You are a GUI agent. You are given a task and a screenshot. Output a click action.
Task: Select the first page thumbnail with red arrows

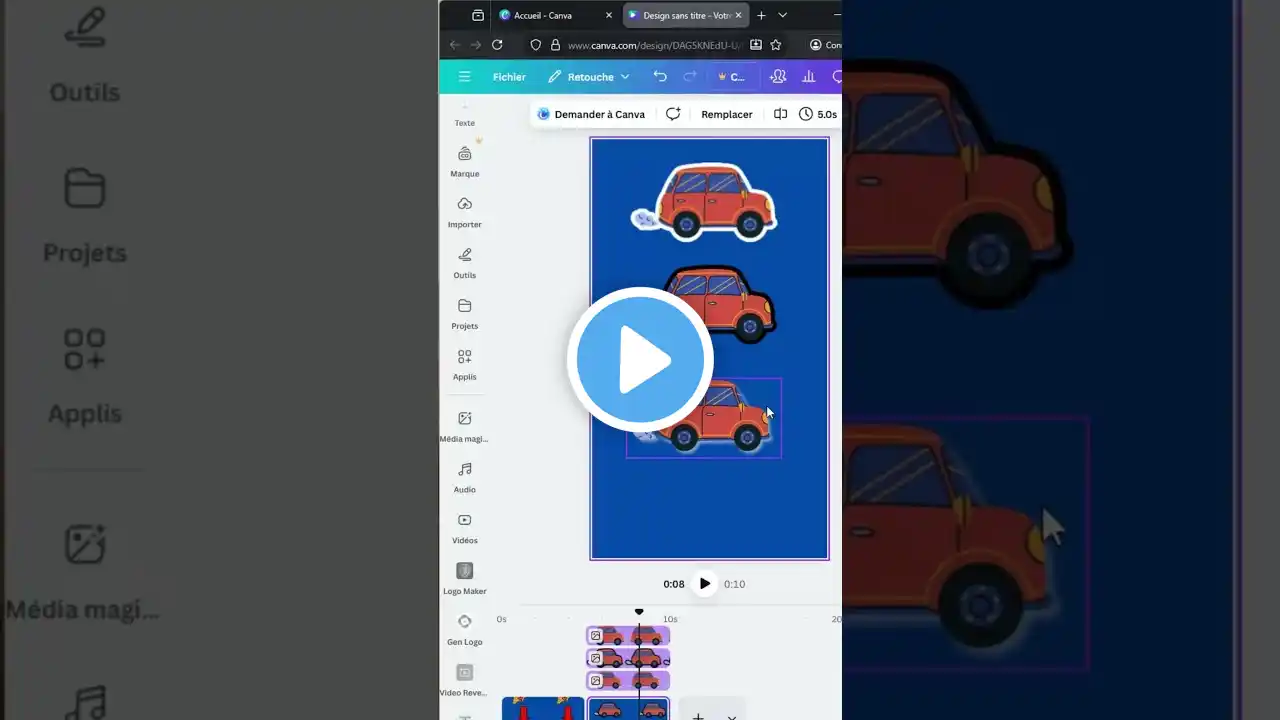point(543,709)
